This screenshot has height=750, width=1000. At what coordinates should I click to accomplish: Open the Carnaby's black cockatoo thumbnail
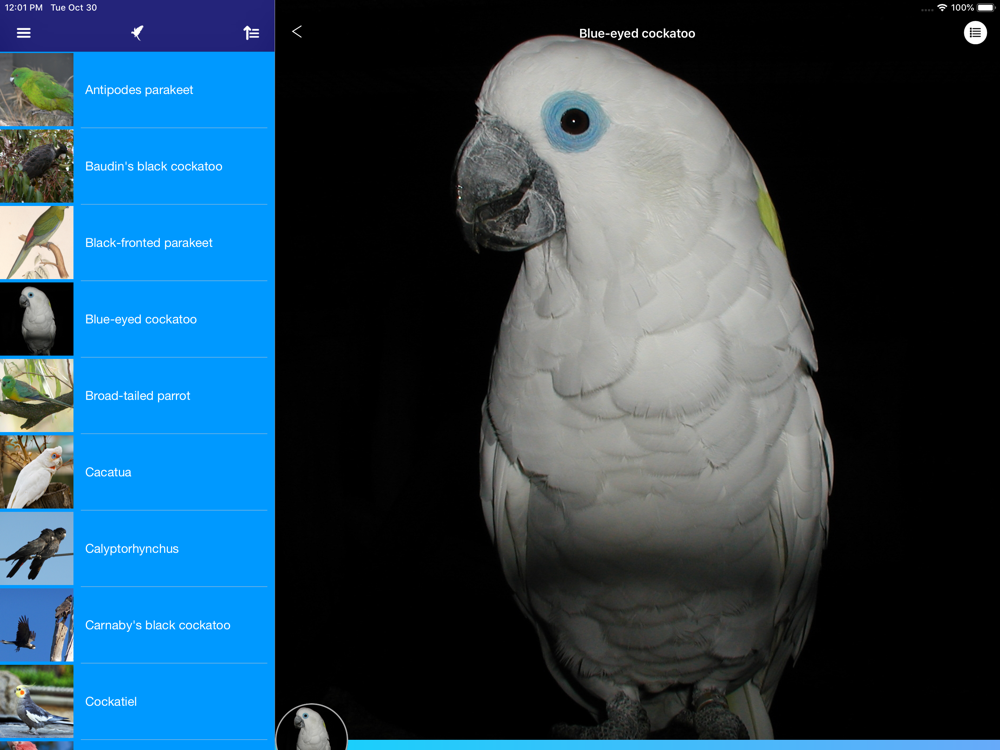tap(36, 625)
